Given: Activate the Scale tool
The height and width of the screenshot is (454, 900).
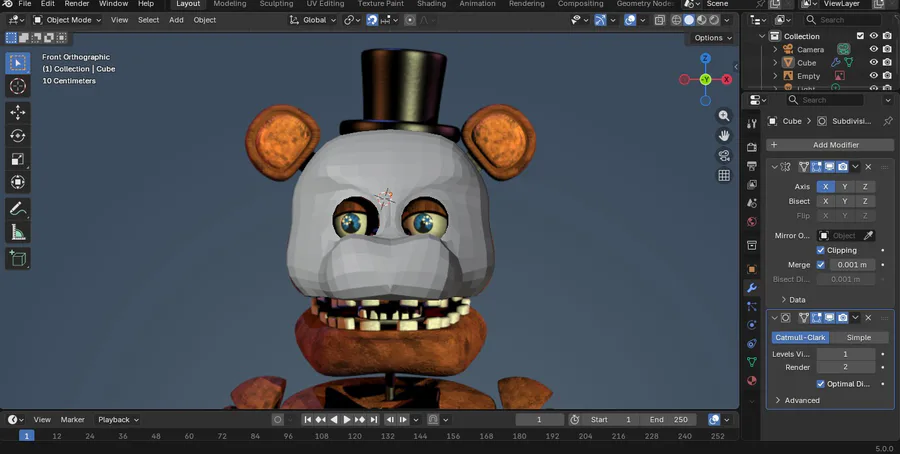Looking at the screenshot, I should (18, 159).
